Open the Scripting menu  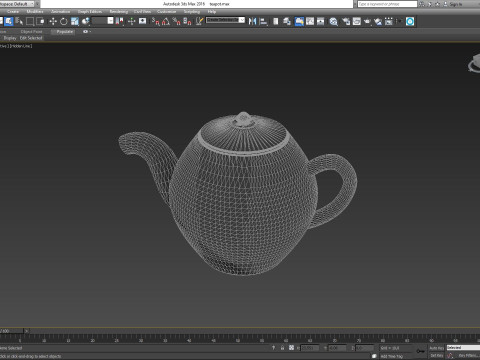192,12
